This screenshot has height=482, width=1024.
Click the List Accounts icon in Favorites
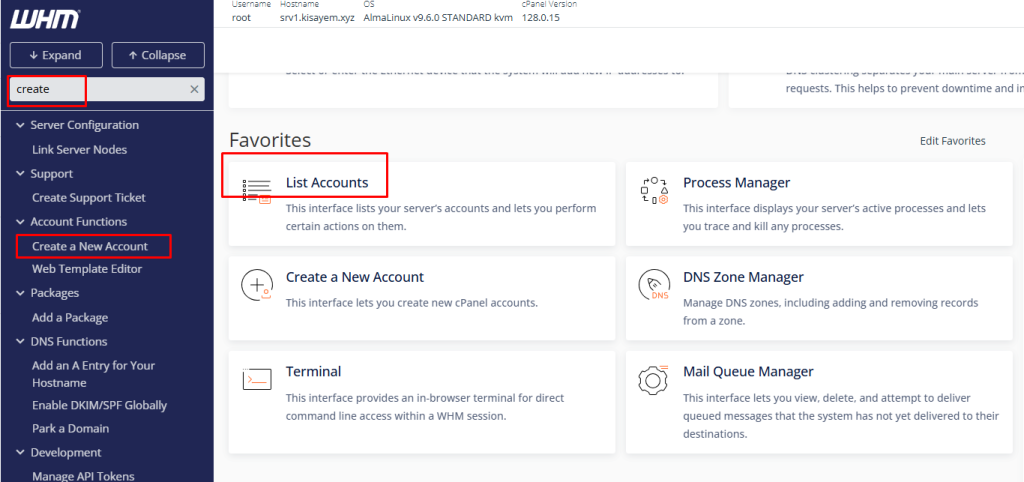257,190
